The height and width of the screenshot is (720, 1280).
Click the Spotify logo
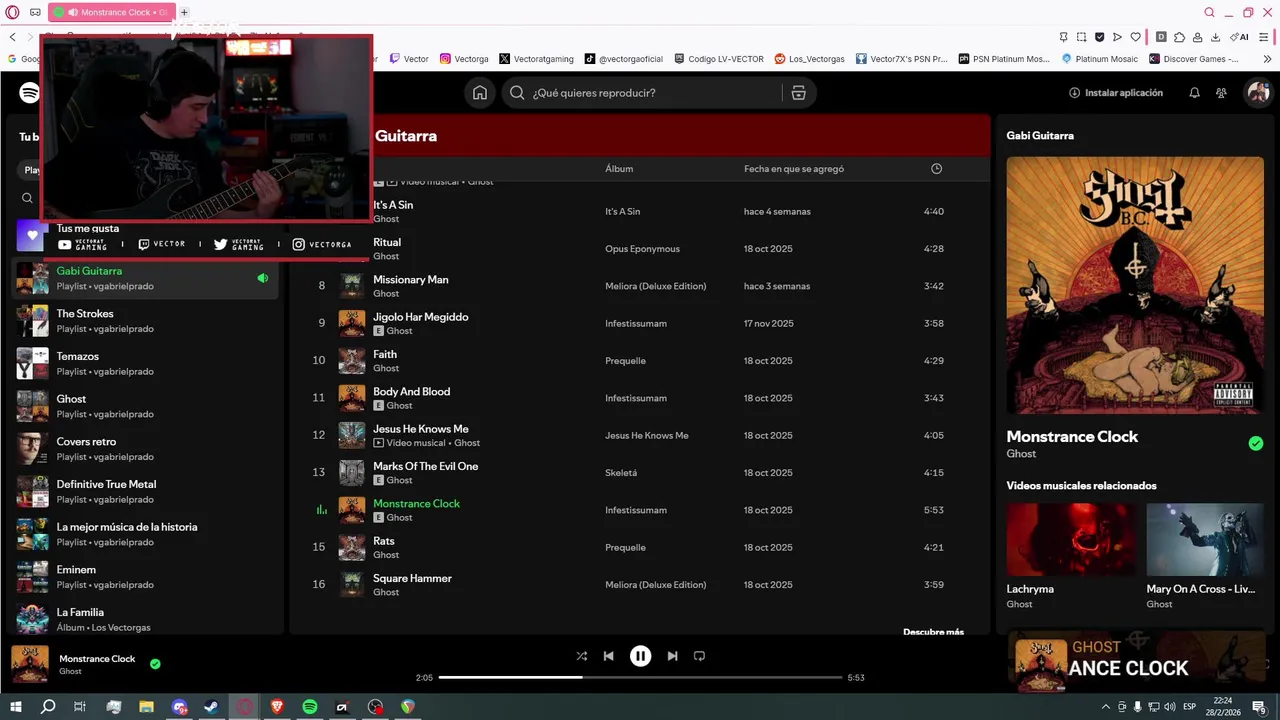(29, 93)
